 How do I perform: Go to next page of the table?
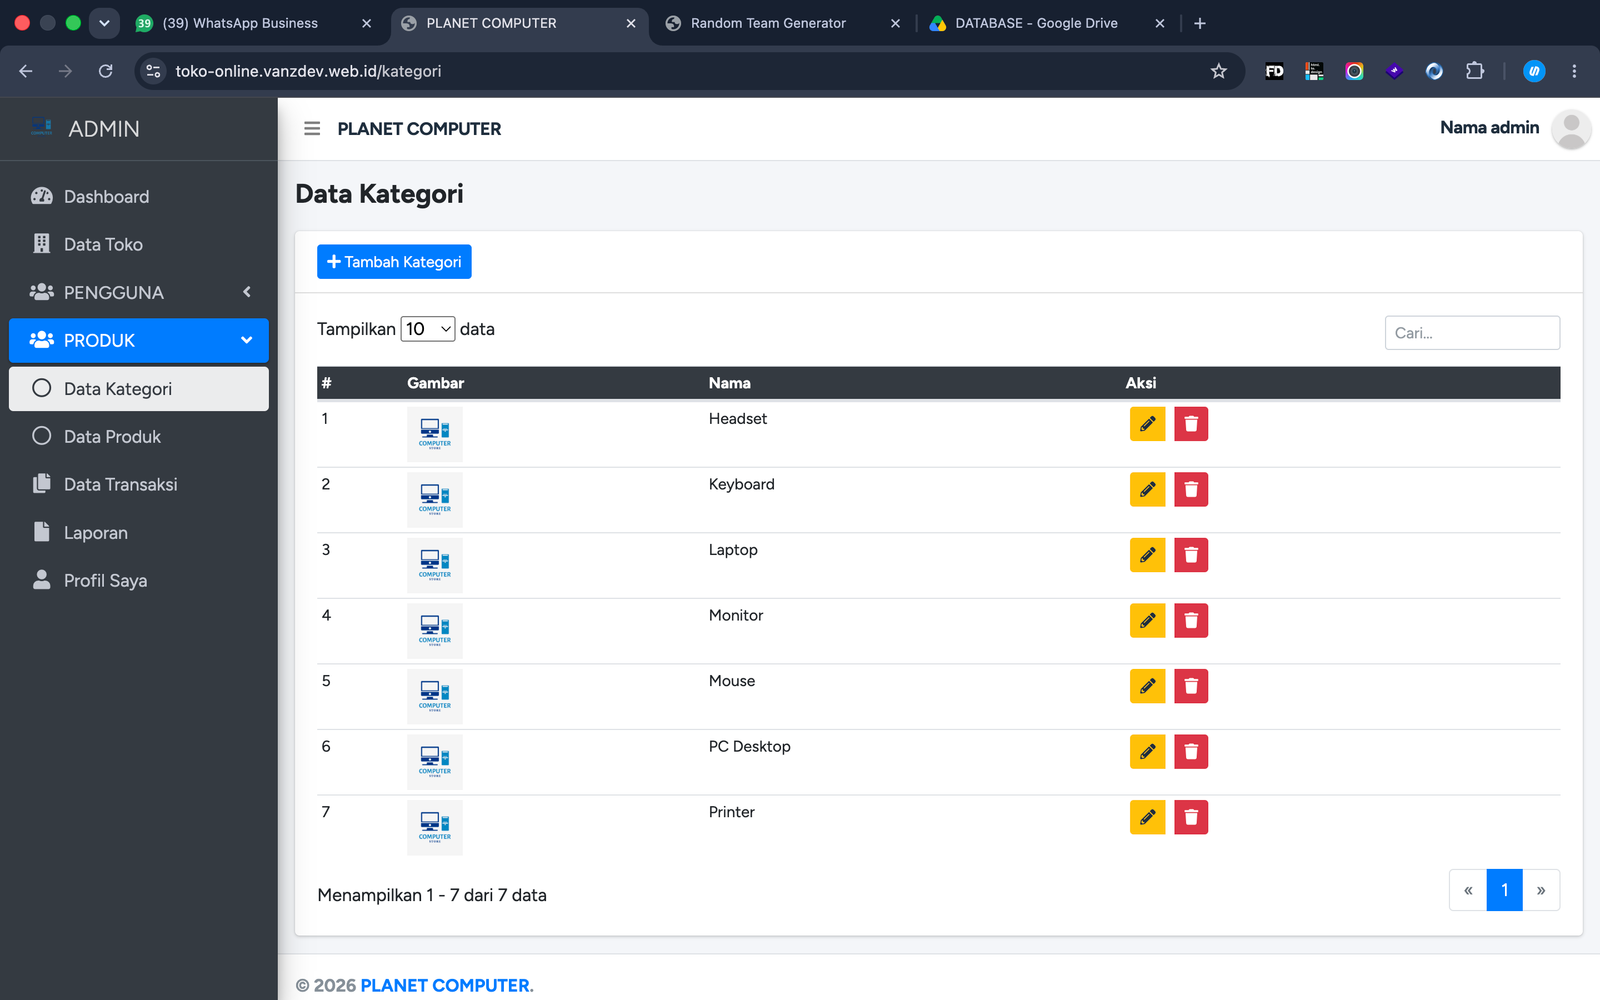1541,890
